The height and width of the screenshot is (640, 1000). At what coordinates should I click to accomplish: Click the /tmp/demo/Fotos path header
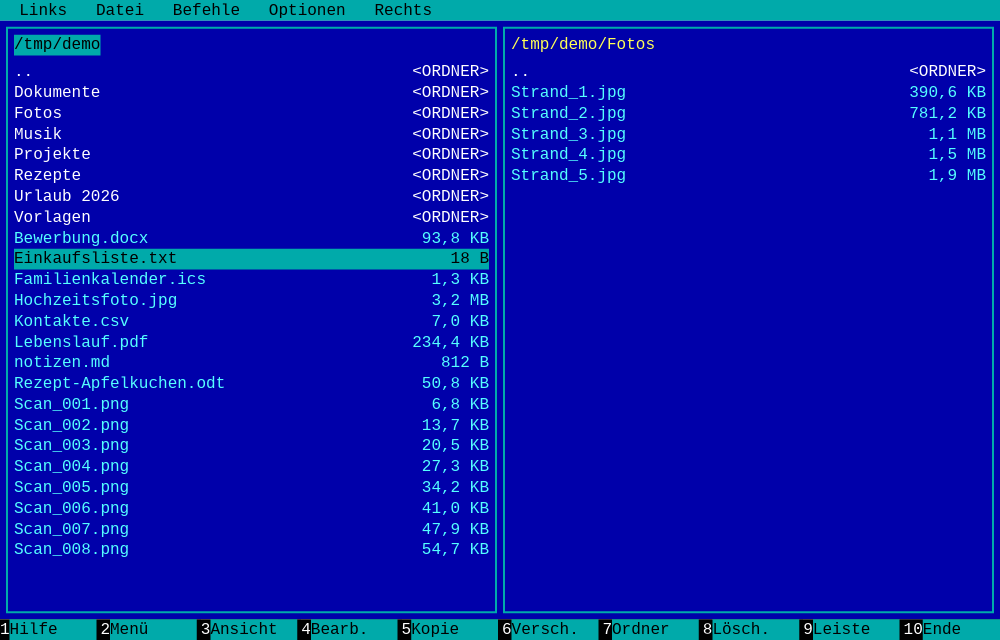(x=582, y=45)
